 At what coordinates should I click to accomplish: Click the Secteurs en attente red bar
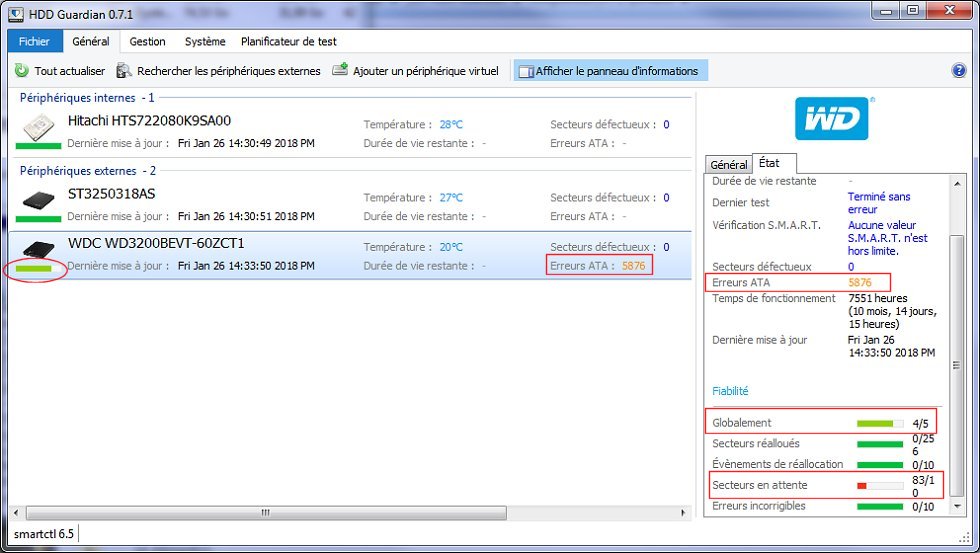(x=880, y=486)
